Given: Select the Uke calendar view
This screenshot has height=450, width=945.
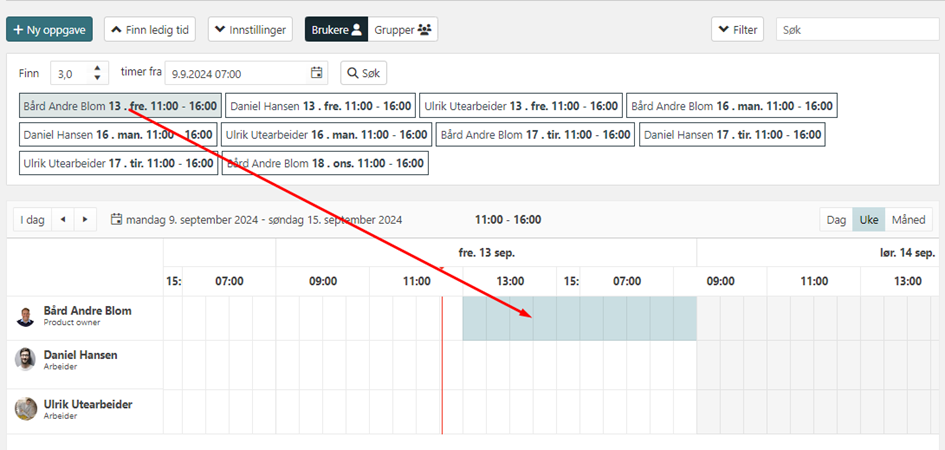Looking at the screenshot, I should [x=869, y=219].
